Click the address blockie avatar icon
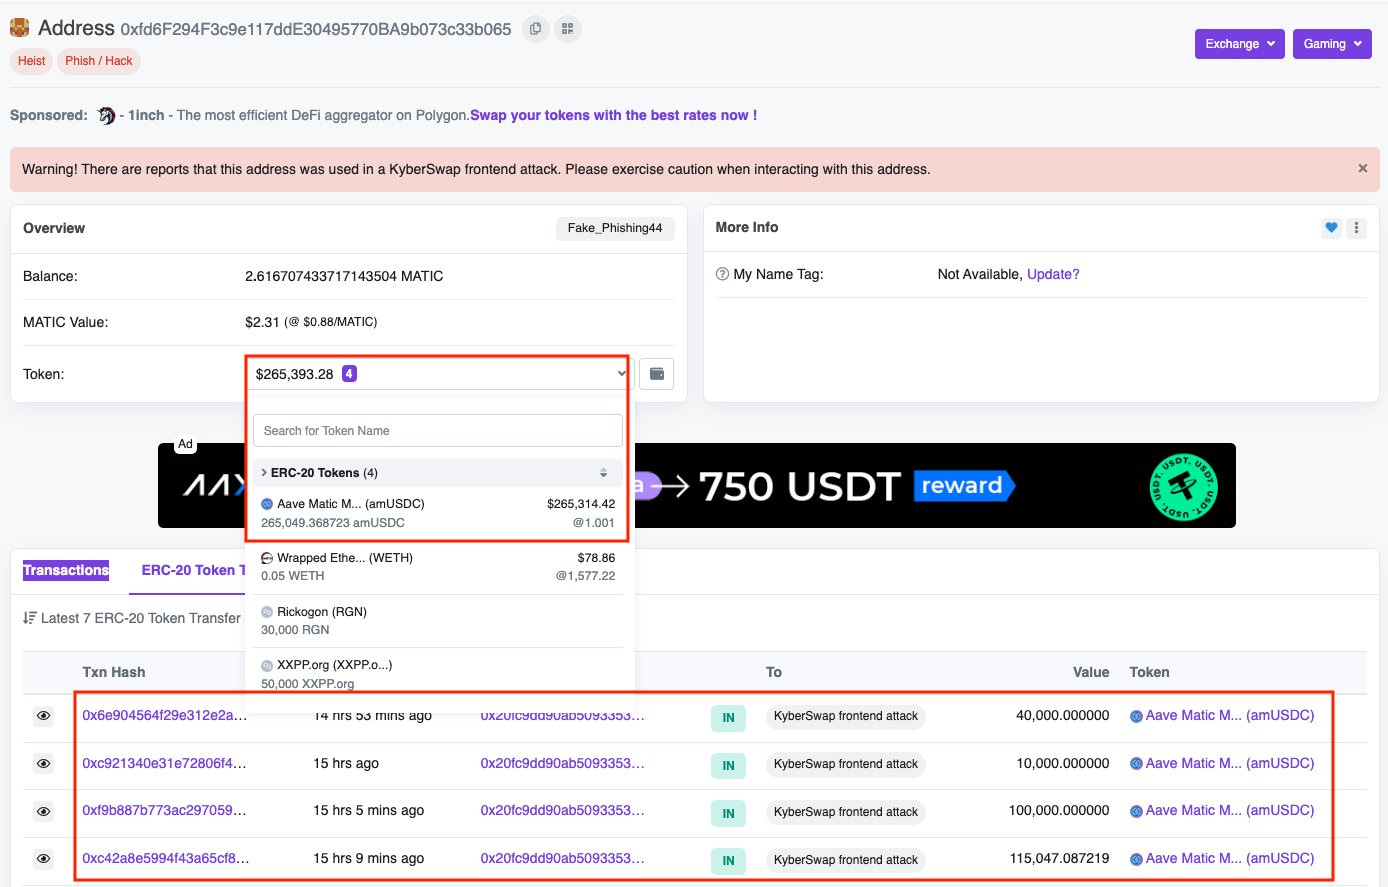The width and height of the screenshot is (1388, 887). tap(19, 28)
